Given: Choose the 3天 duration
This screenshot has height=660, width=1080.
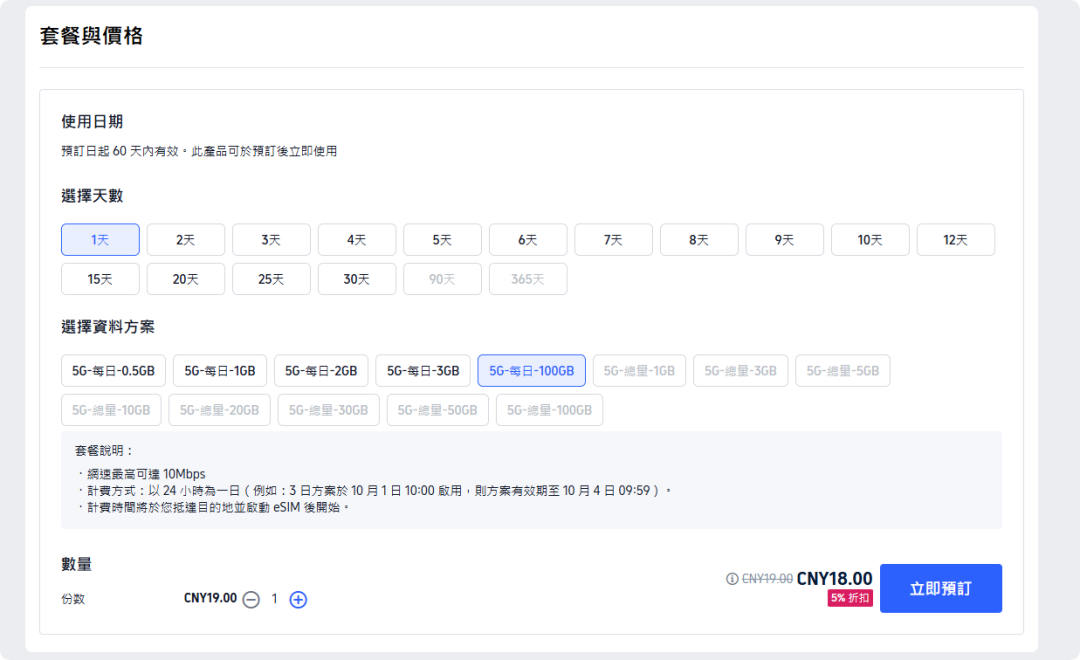Looking at the screenshot, I should tap(271, 240).
